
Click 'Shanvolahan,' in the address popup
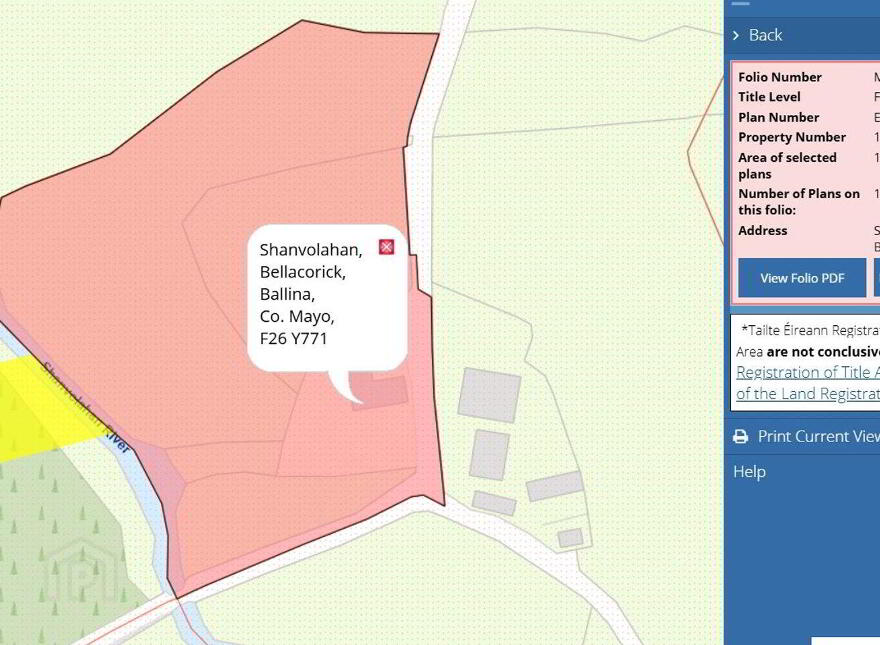click(311, 250)
